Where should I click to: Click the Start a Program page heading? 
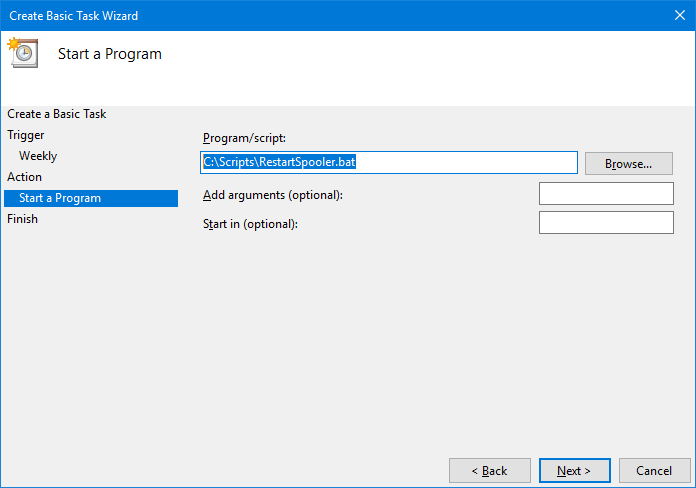110,54
